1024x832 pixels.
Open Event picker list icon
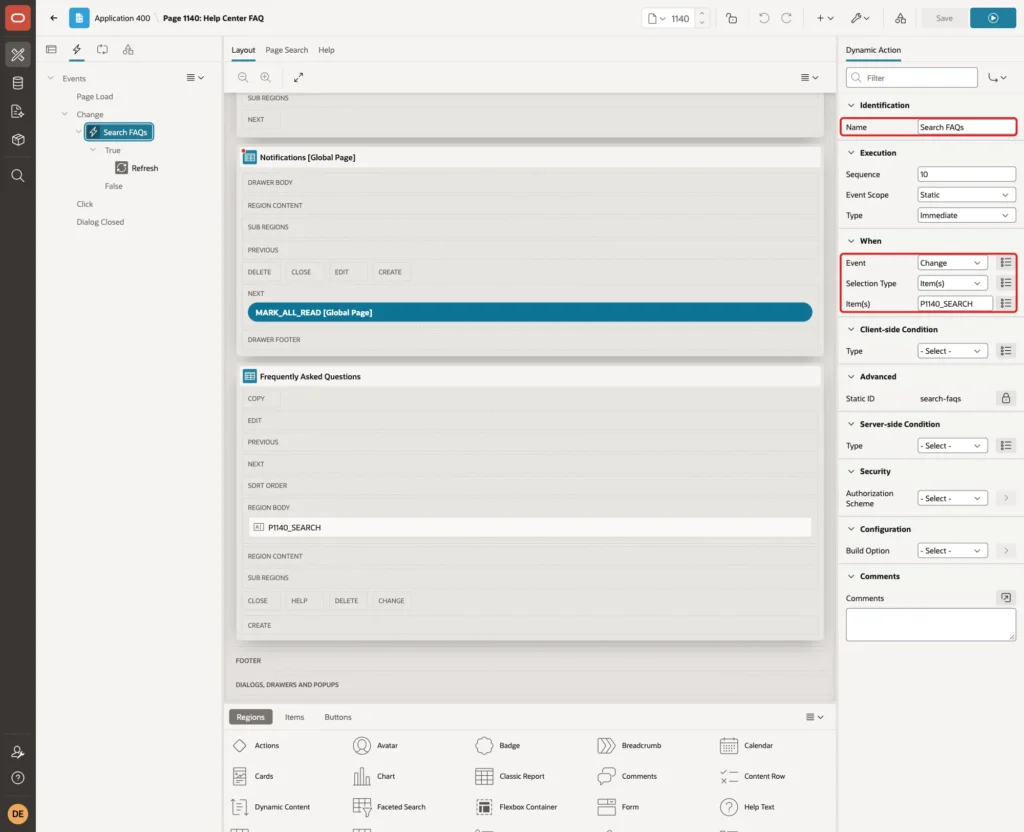click(1006, 263)
